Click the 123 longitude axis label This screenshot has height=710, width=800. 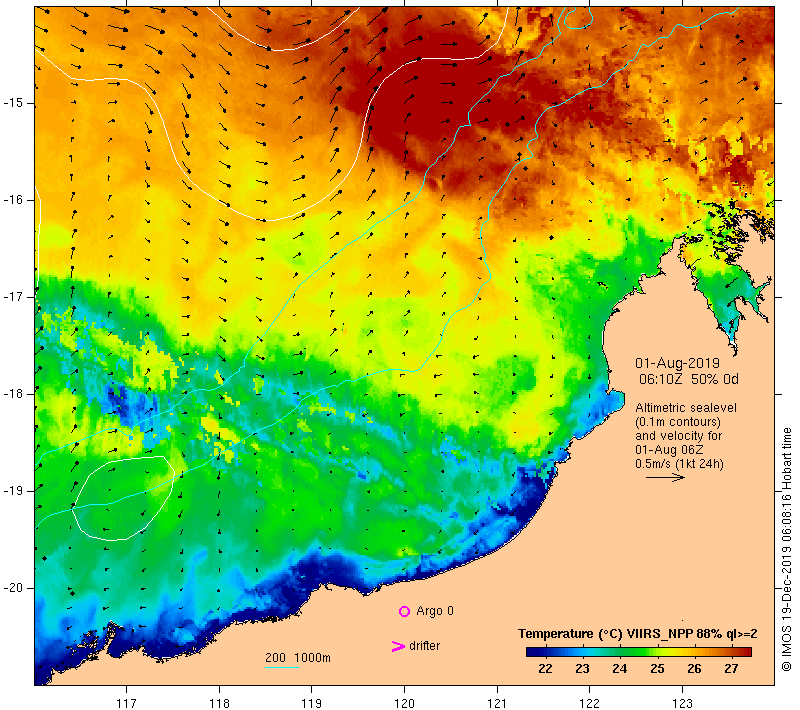682,703
